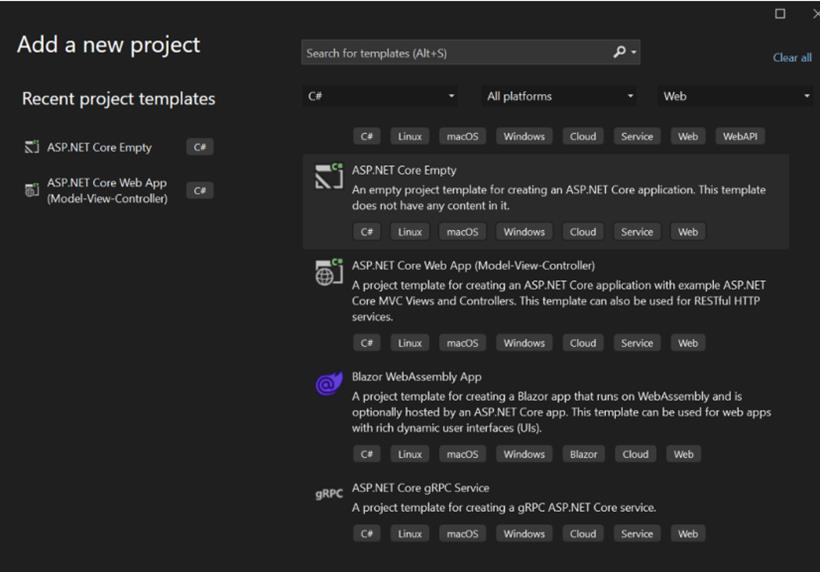
Task: Click the ASP.NET Core Empty template icon in list
Action: pyautogui.click(x=329, y=176)
